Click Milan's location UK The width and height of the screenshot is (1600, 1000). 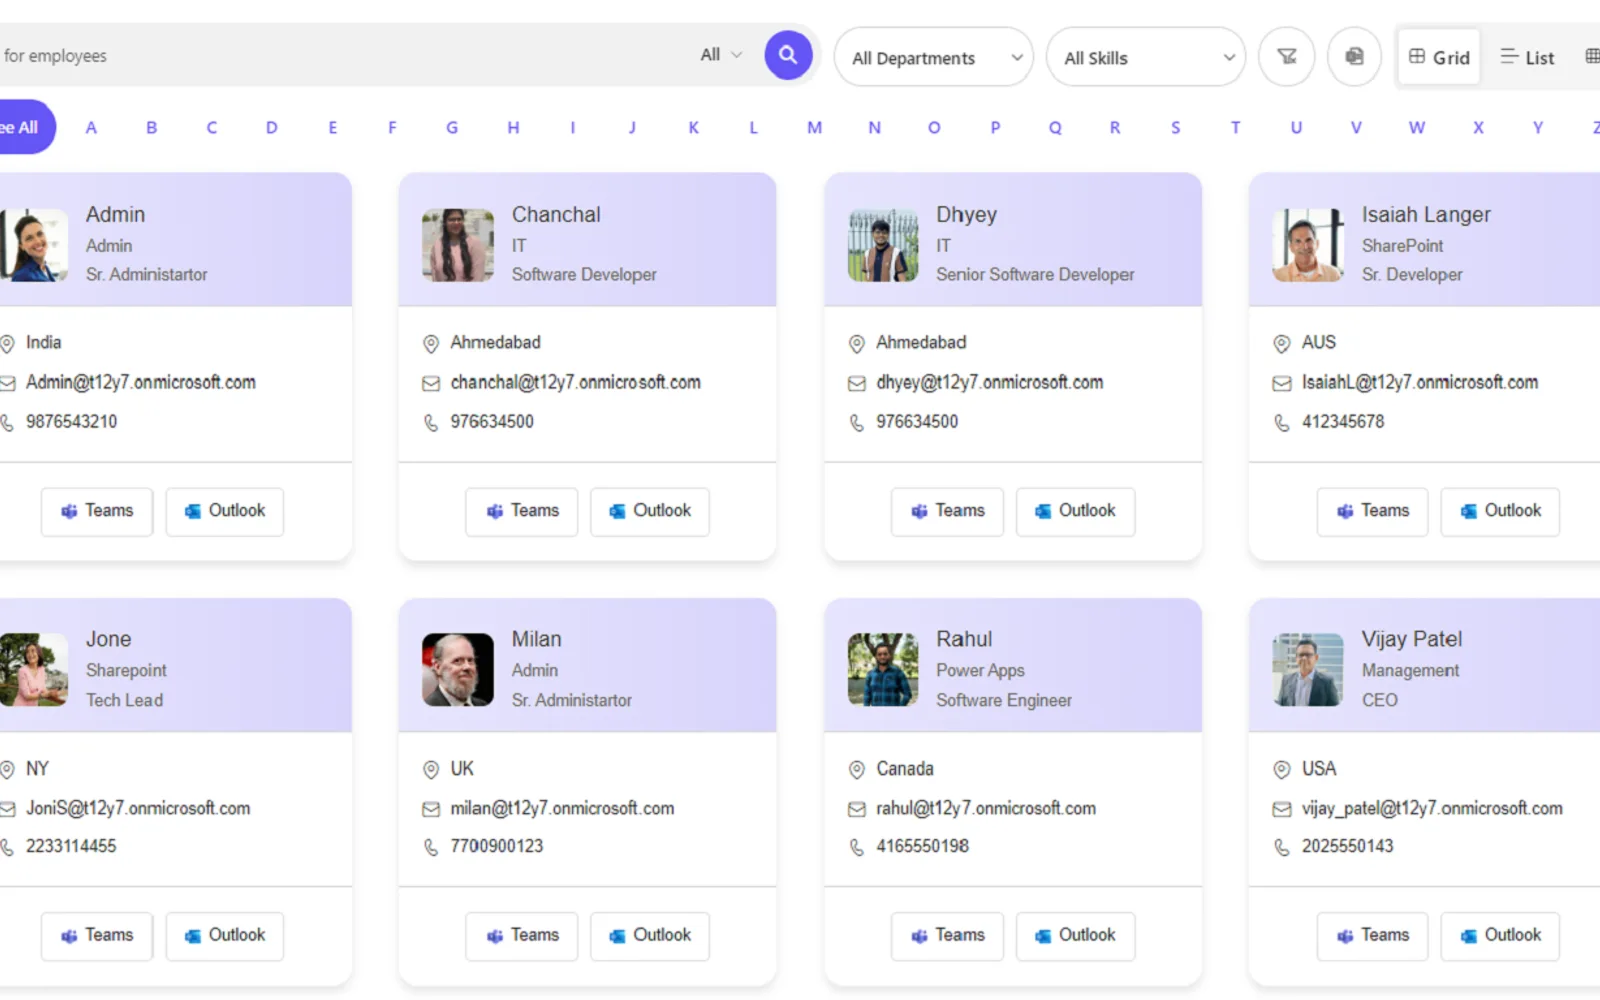point(462,769)
